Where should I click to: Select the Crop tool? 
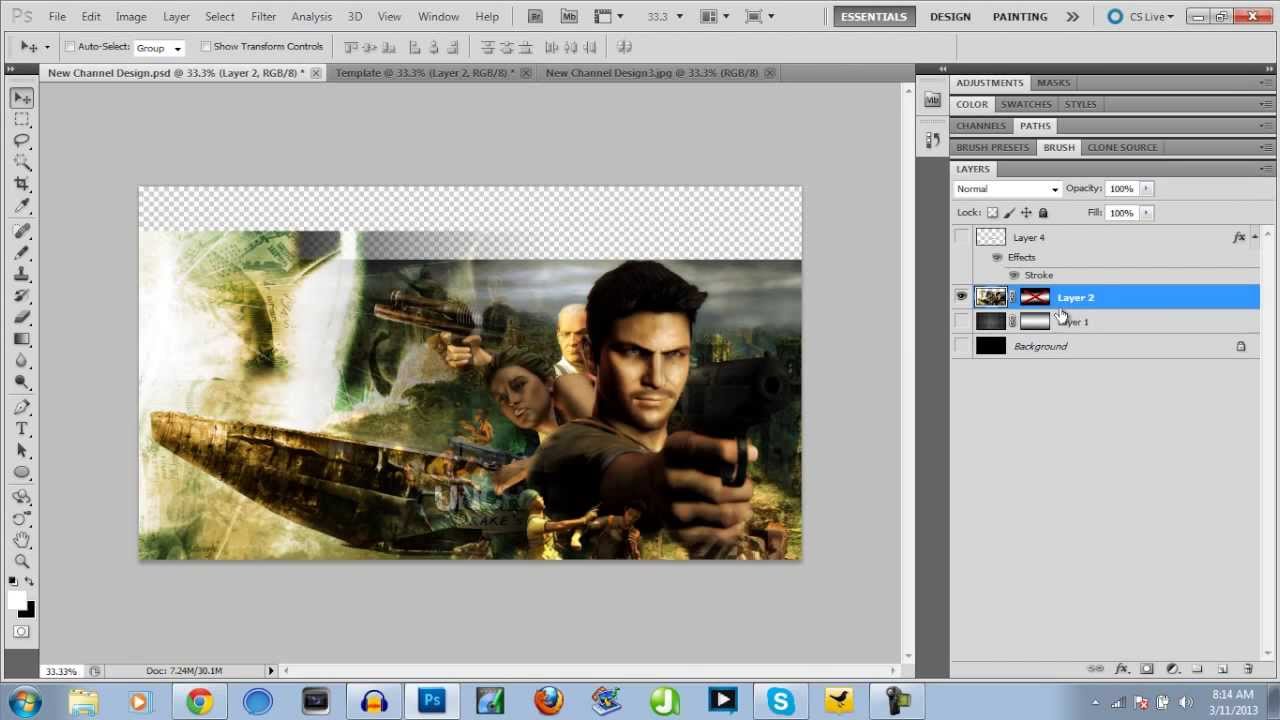coord(22,185)
